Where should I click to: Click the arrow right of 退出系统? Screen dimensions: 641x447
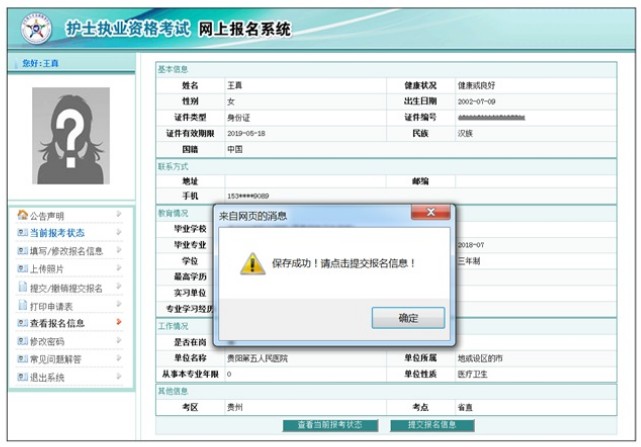[x=119, y=377]
